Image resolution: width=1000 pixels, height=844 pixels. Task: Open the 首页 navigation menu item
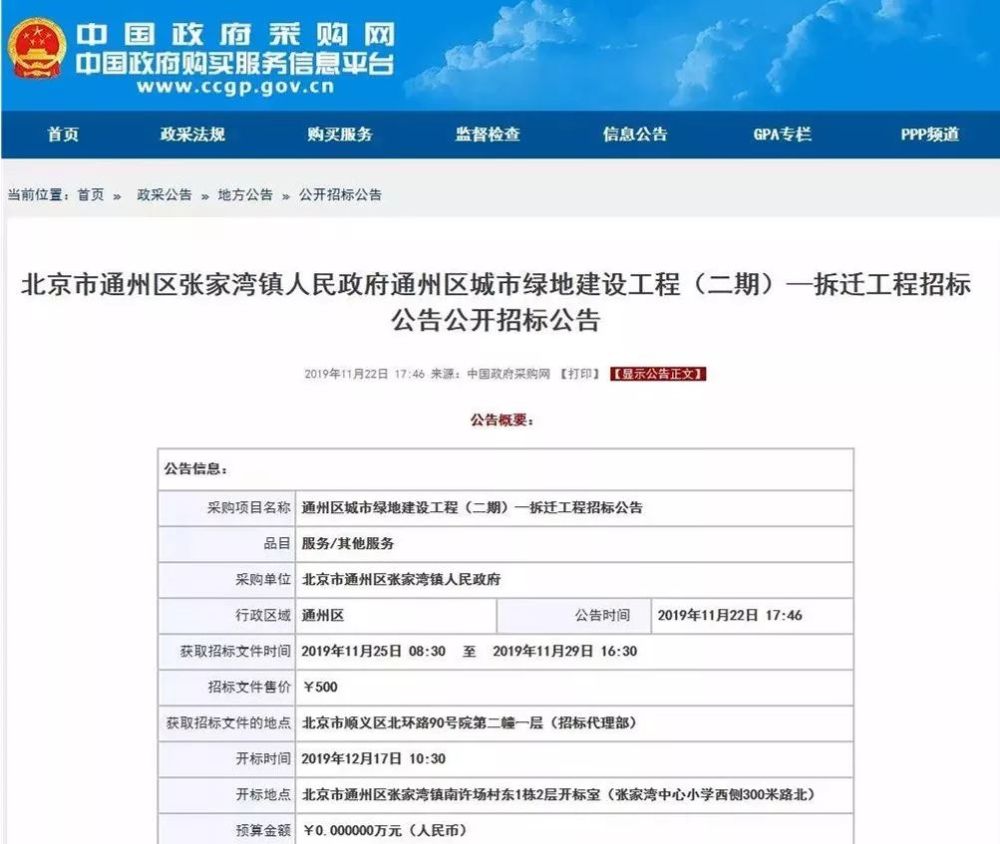tap(63, 135)
